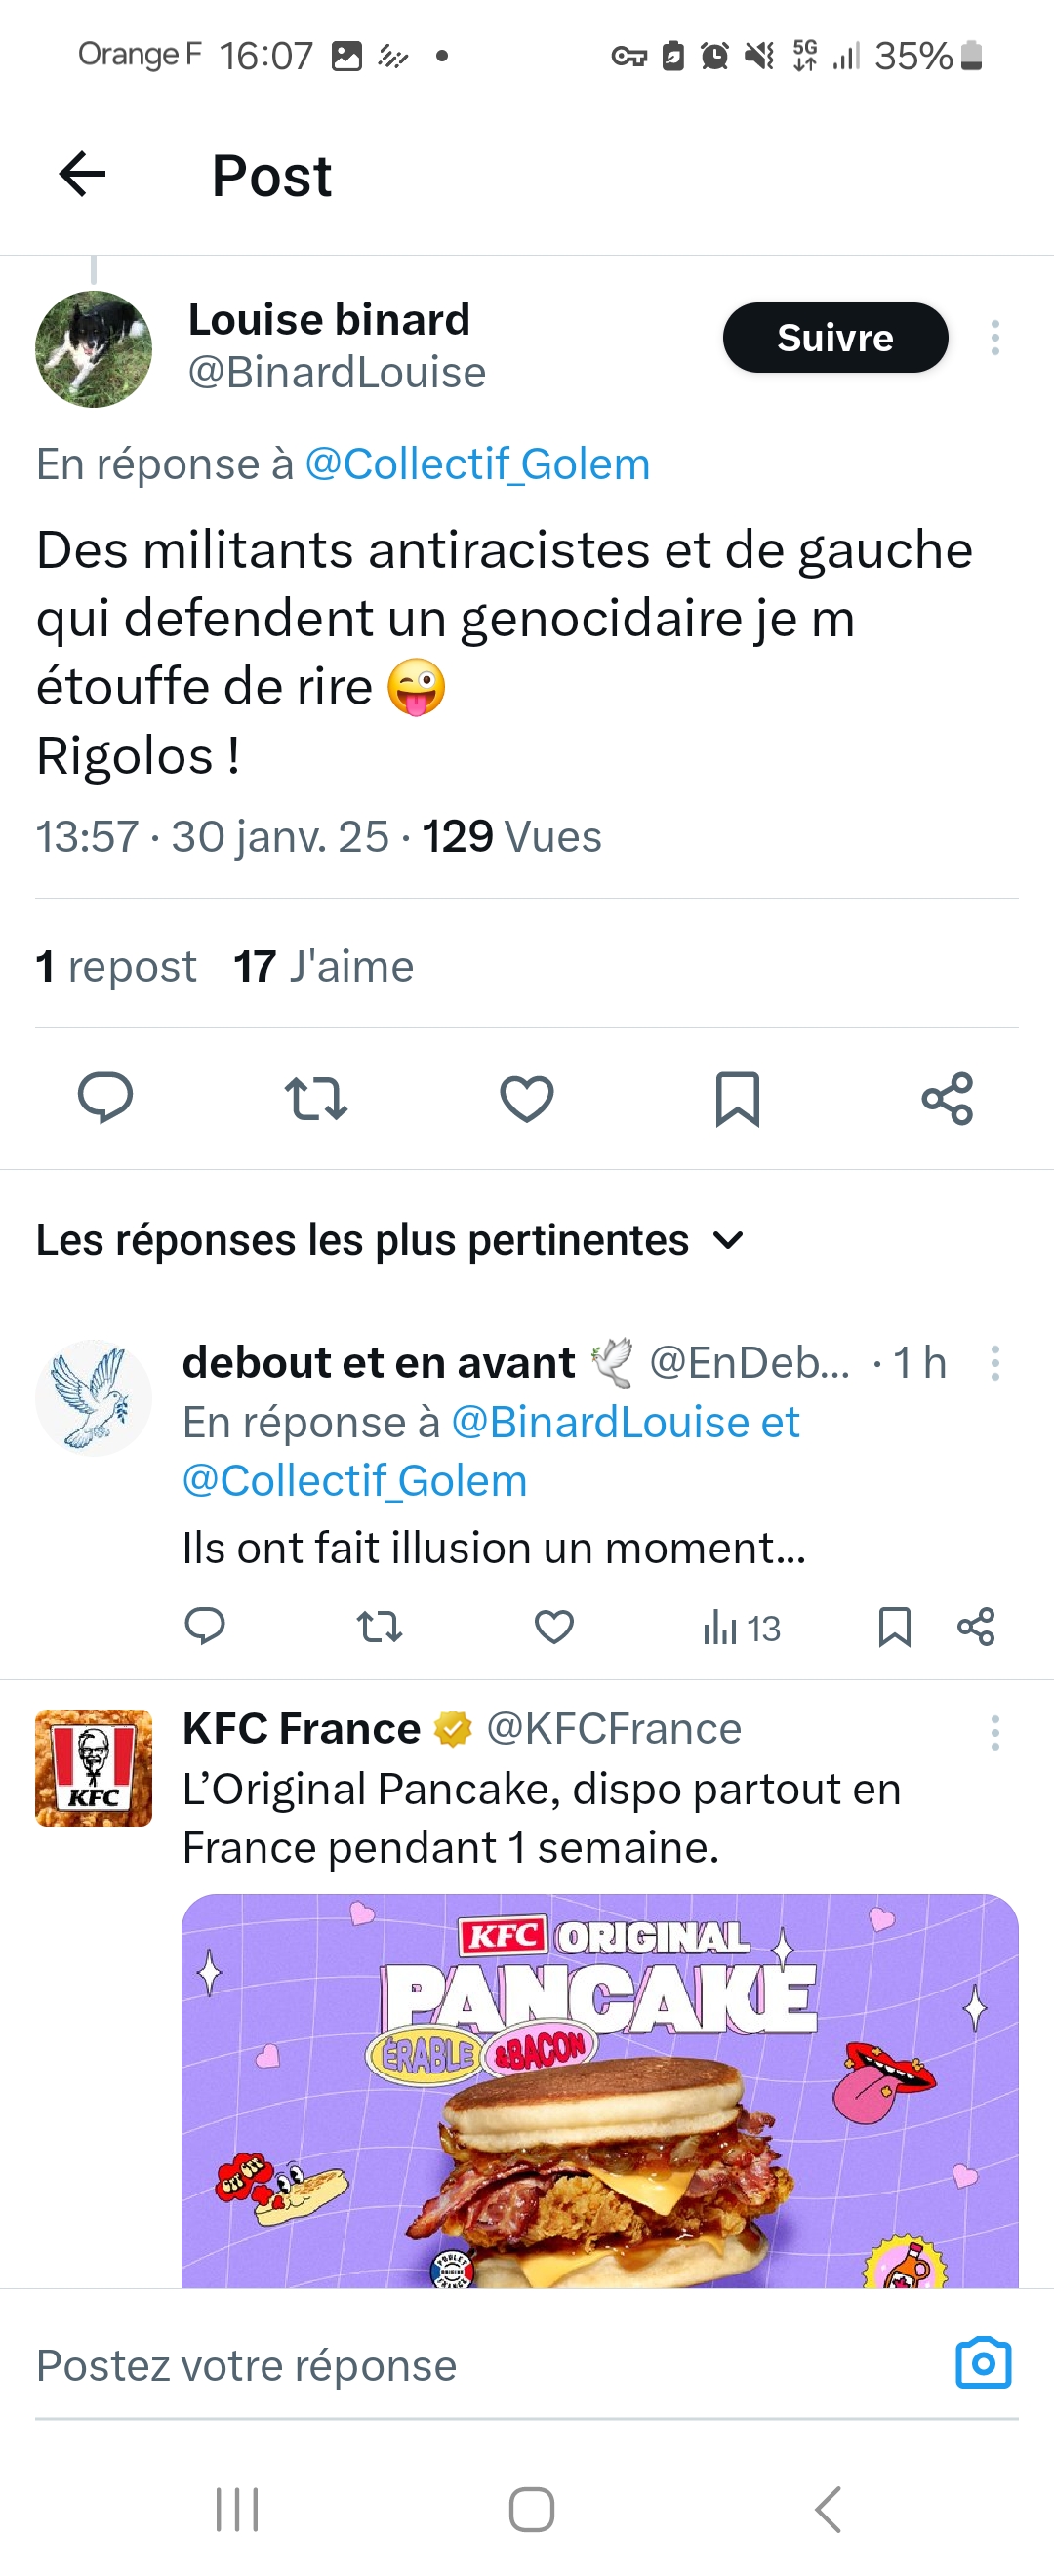Open camera icon in reply field
This screenshot has width=1054, height=2576.
pos(983,2364)
